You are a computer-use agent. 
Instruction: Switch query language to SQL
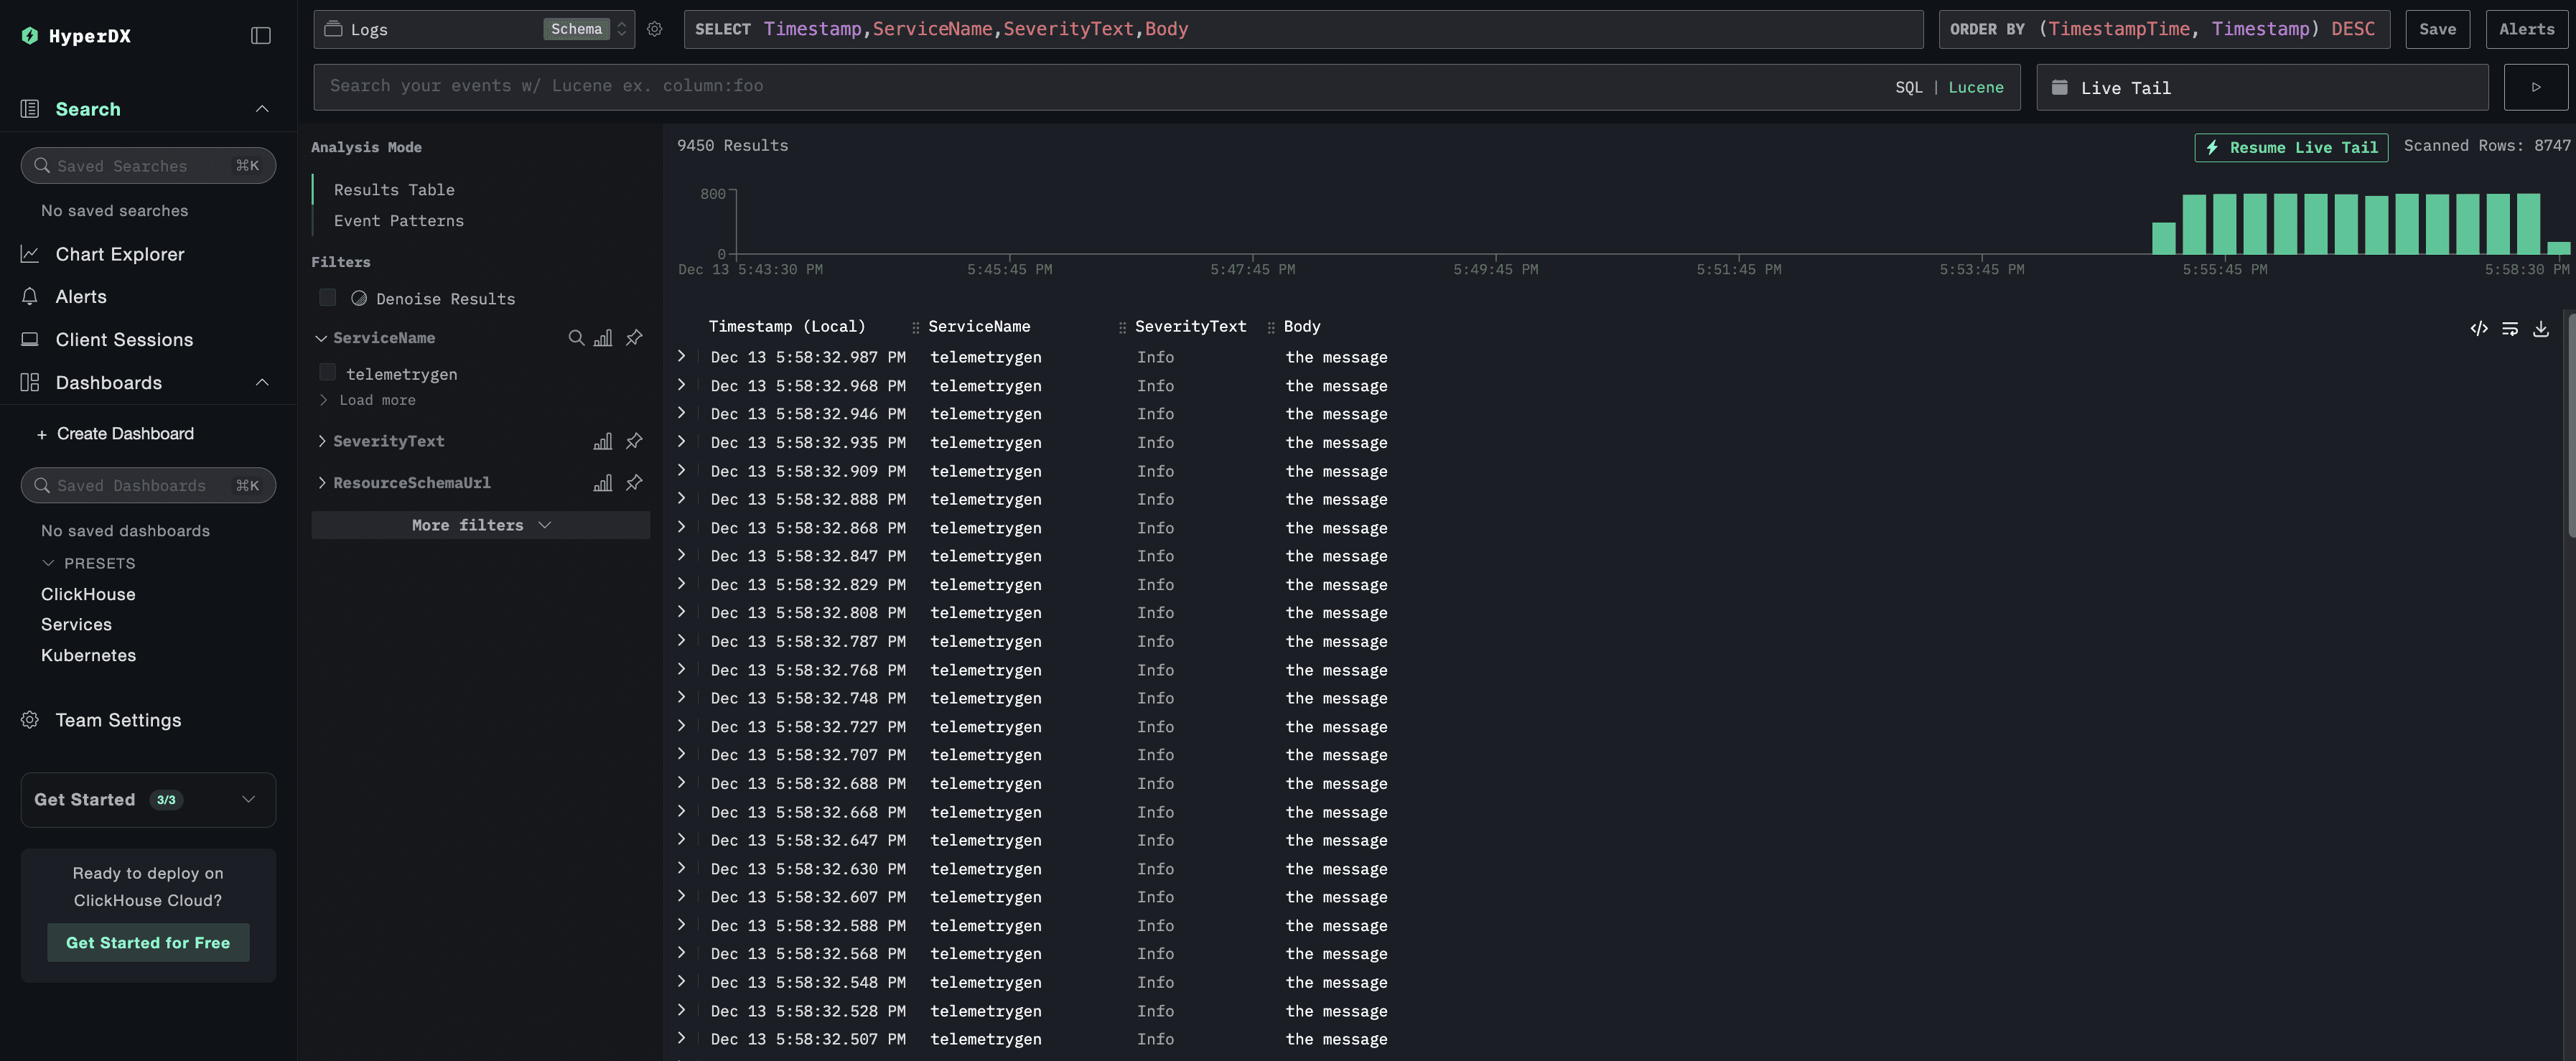[x=1908, y=87]
